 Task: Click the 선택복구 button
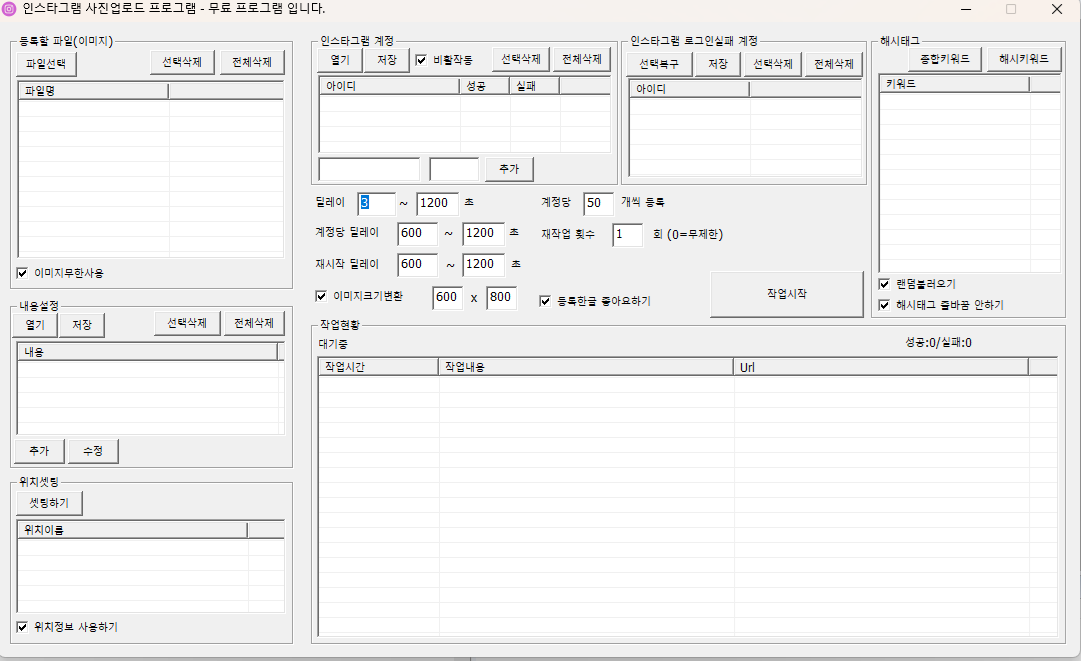[x=659, y=64]
